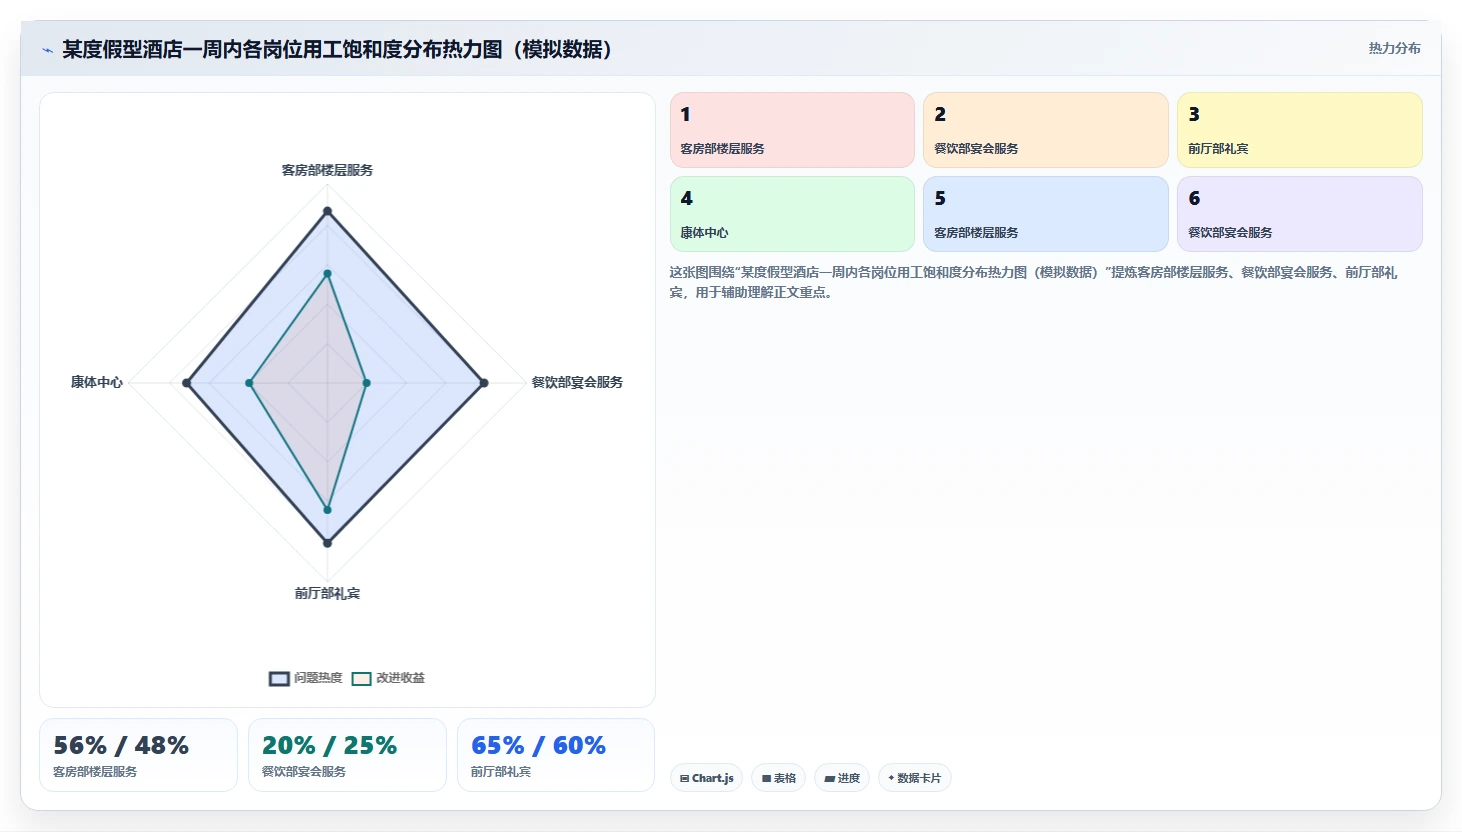Viewport: 1462px width, 832px height.
Task: Open card 1 客房部楼层服务
Action: pos(792,130)
